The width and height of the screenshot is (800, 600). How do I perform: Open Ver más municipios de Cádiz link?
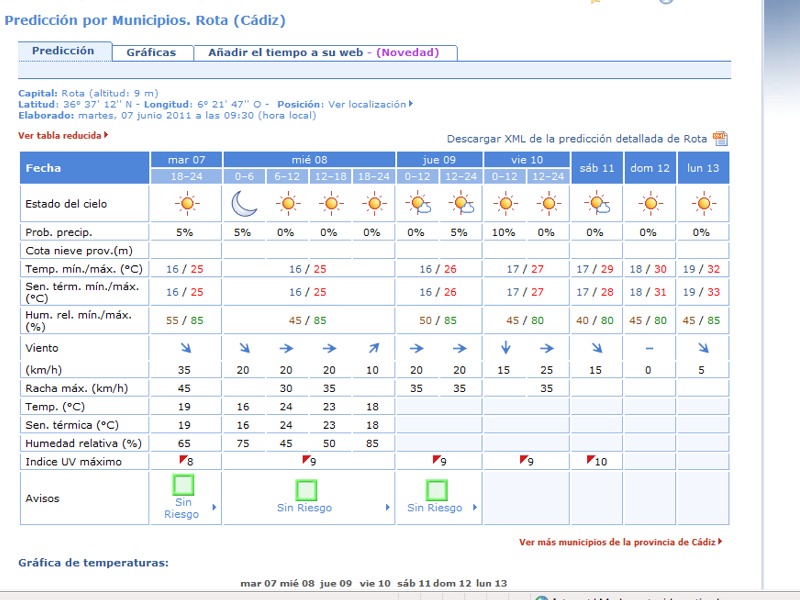[618, 542]
